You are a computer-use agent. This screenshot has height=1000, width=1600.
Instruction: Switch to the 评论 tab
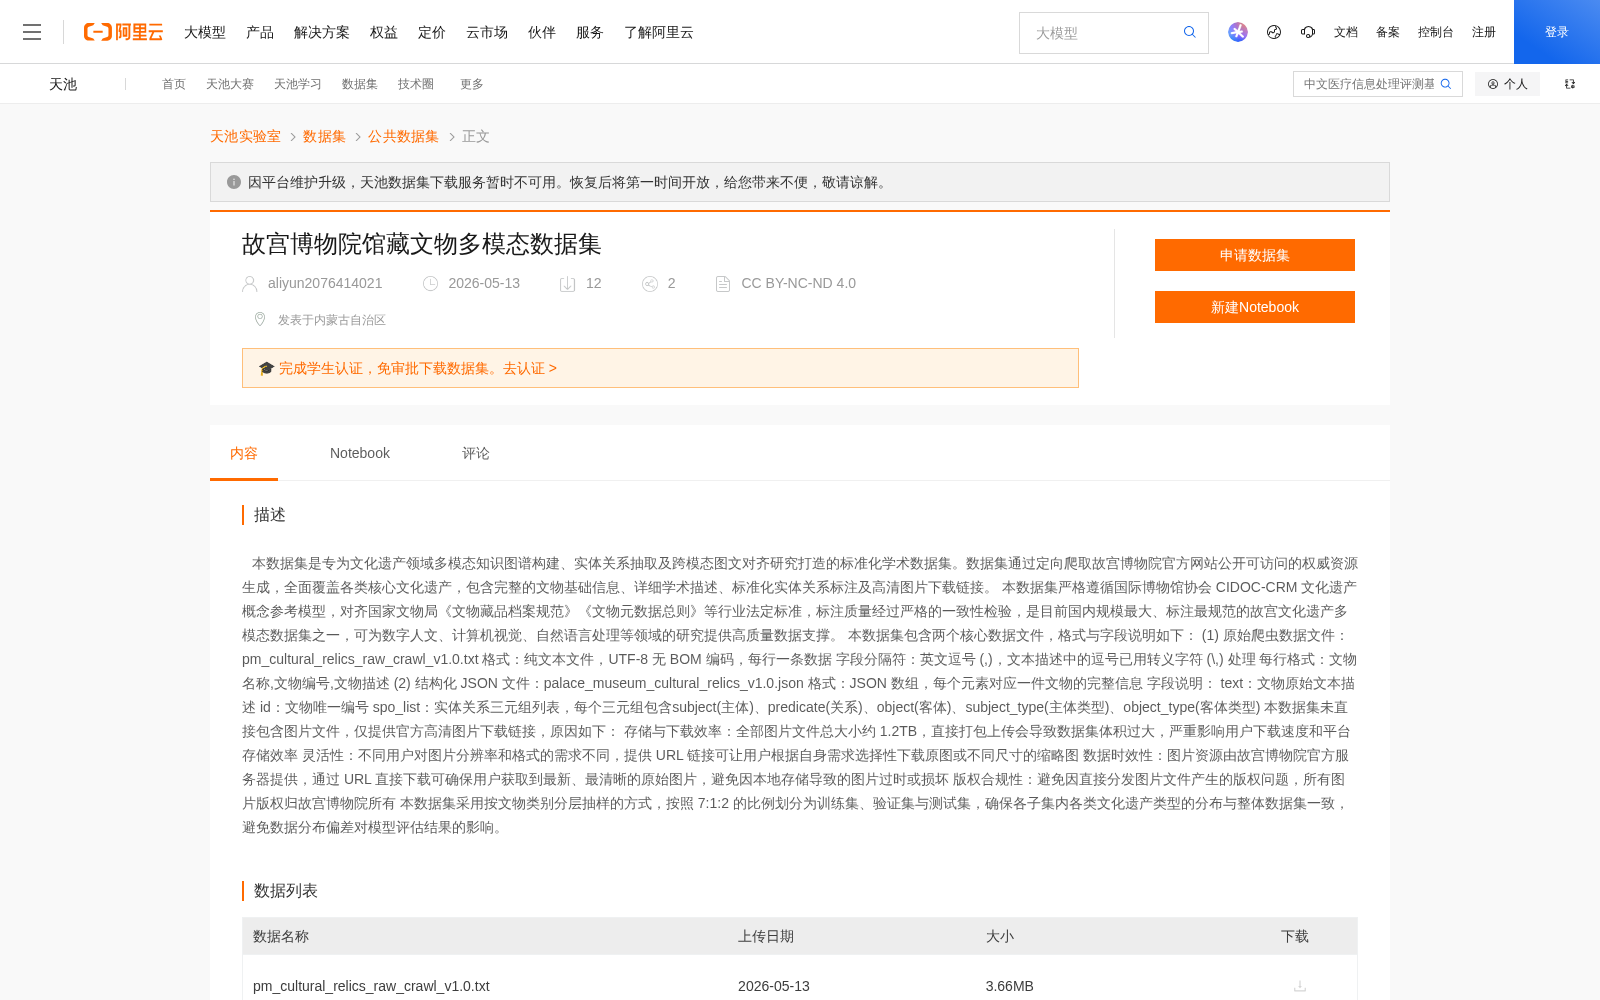pyautogui.click(x=476, y=453)
